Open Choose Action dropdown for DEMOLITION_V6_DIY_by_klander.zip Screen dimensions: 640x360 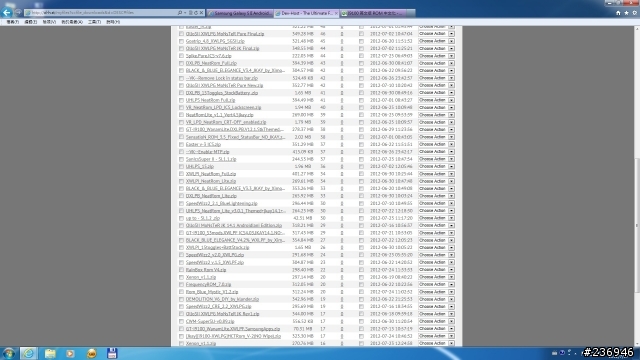point(436,299)
